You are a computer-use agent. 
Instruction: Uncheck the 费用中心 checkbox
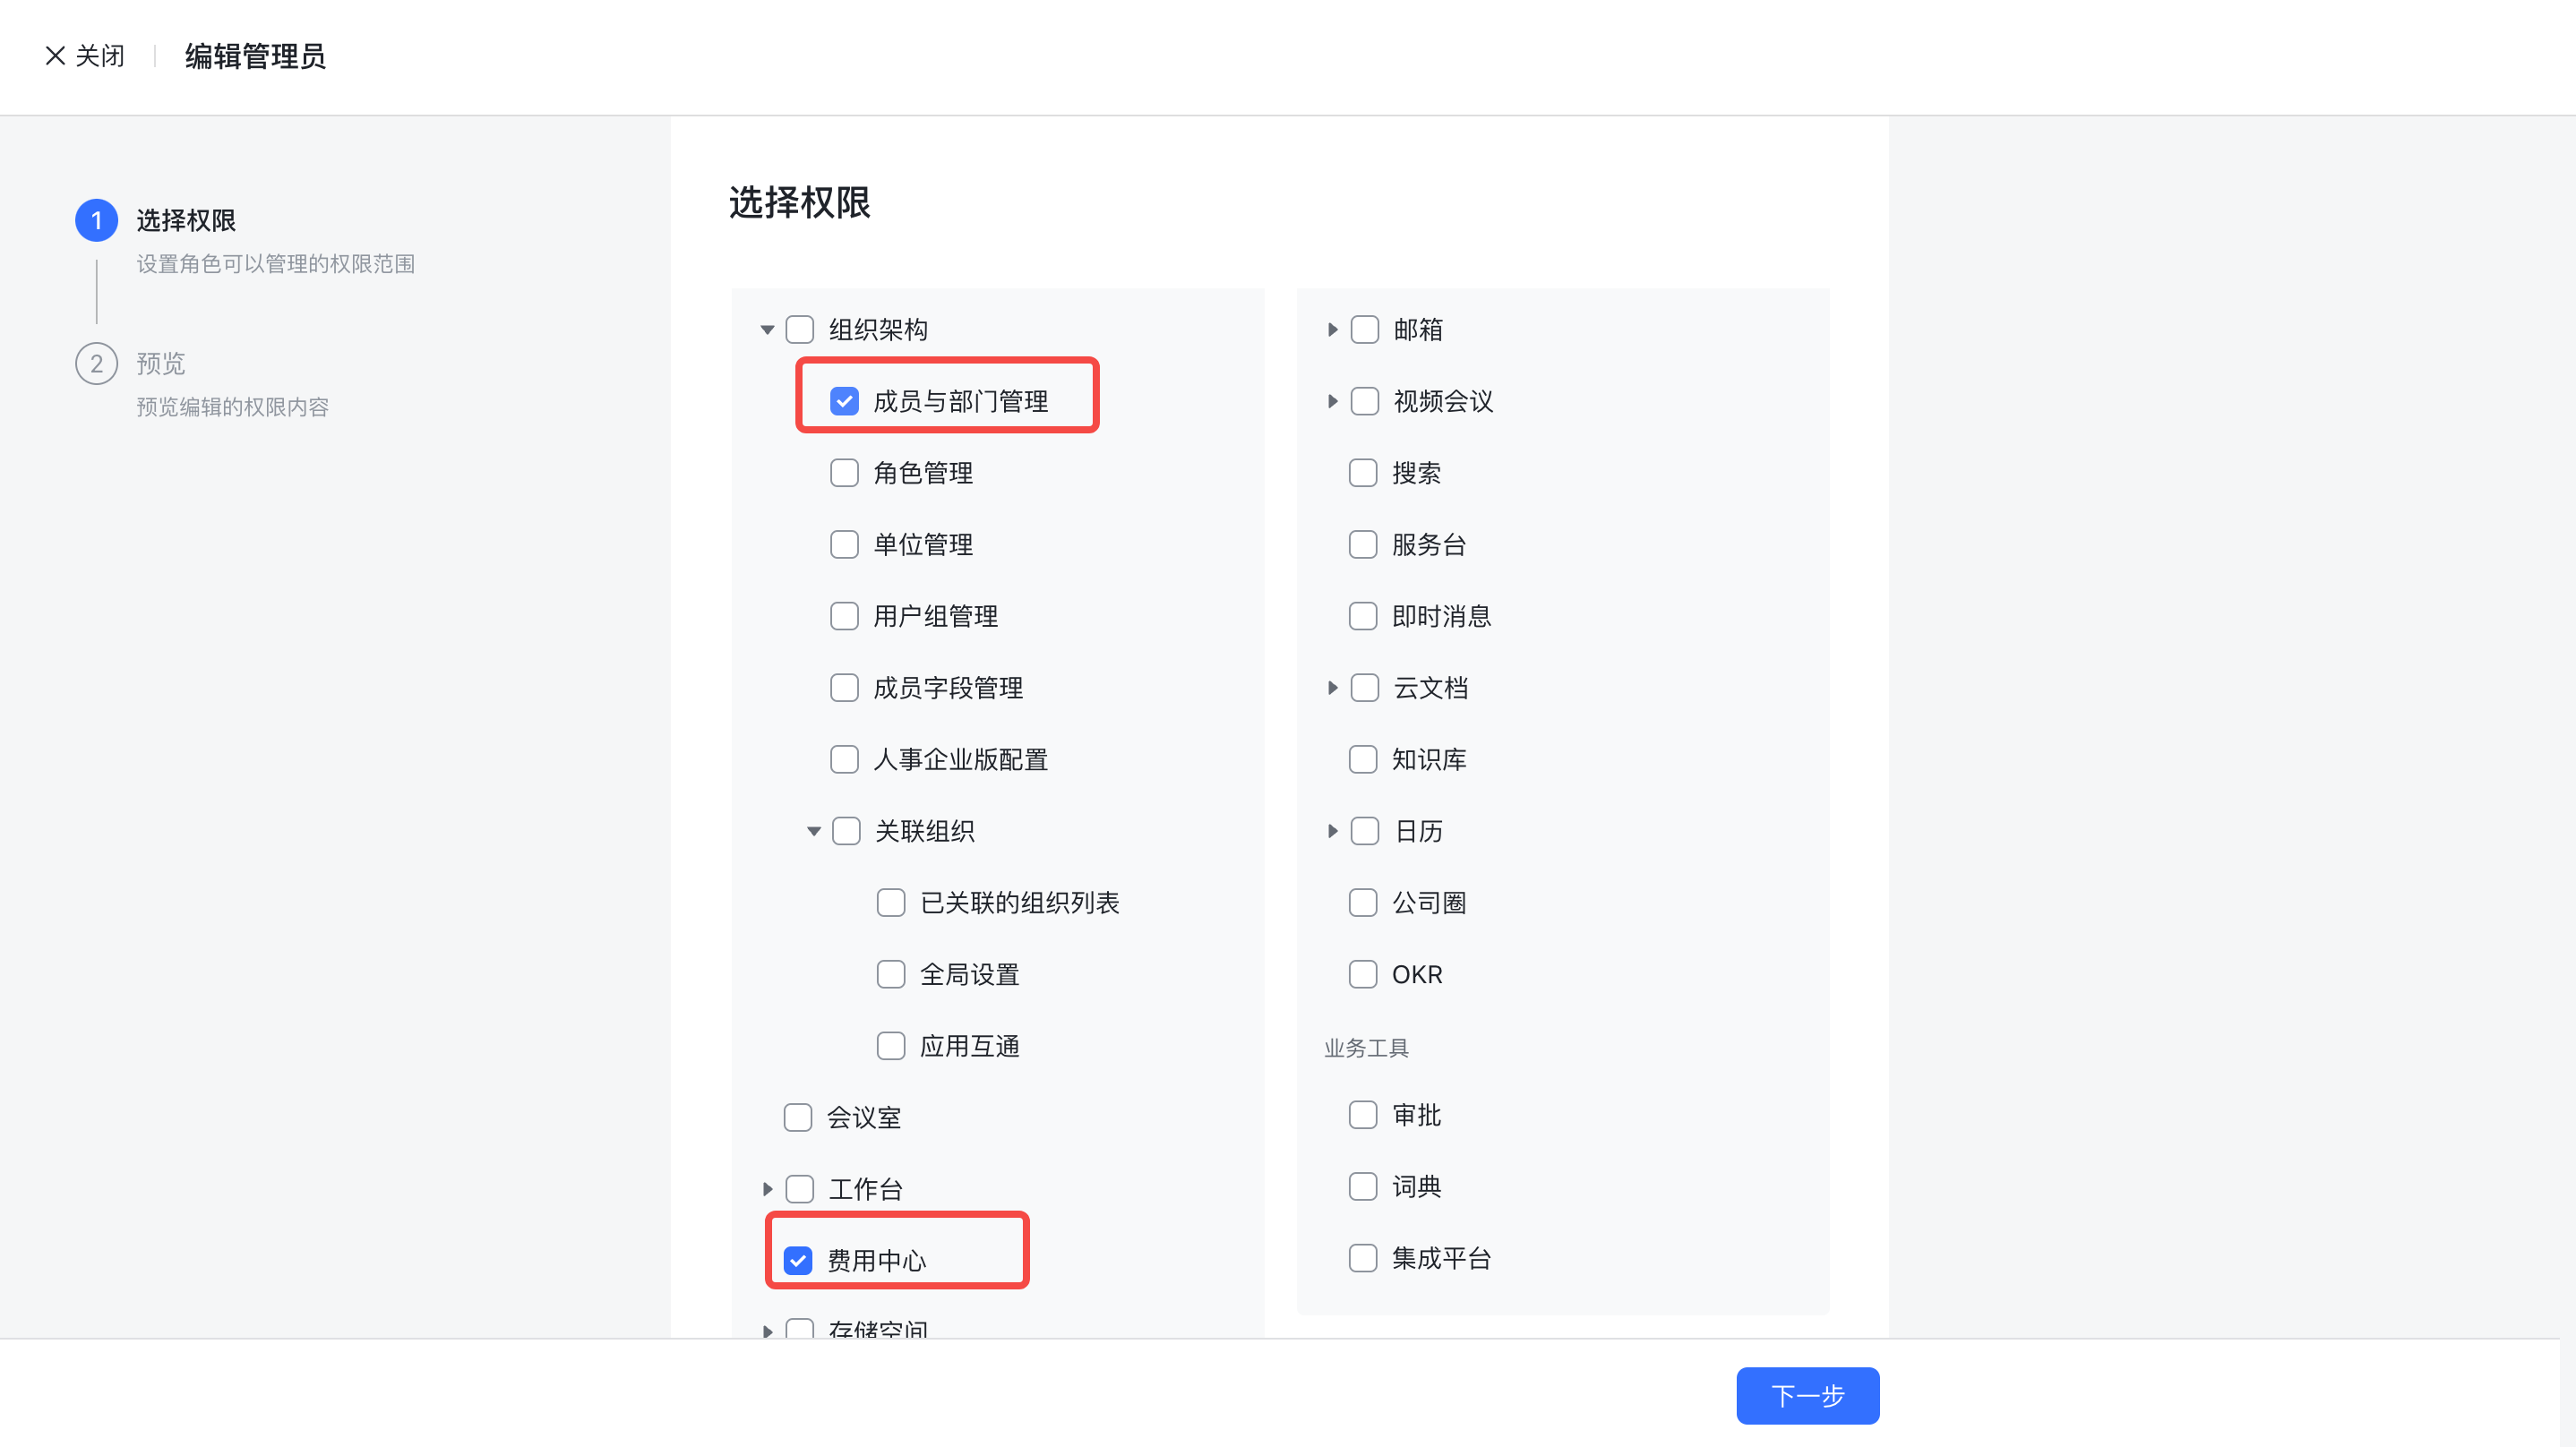tap(798, 1260)
